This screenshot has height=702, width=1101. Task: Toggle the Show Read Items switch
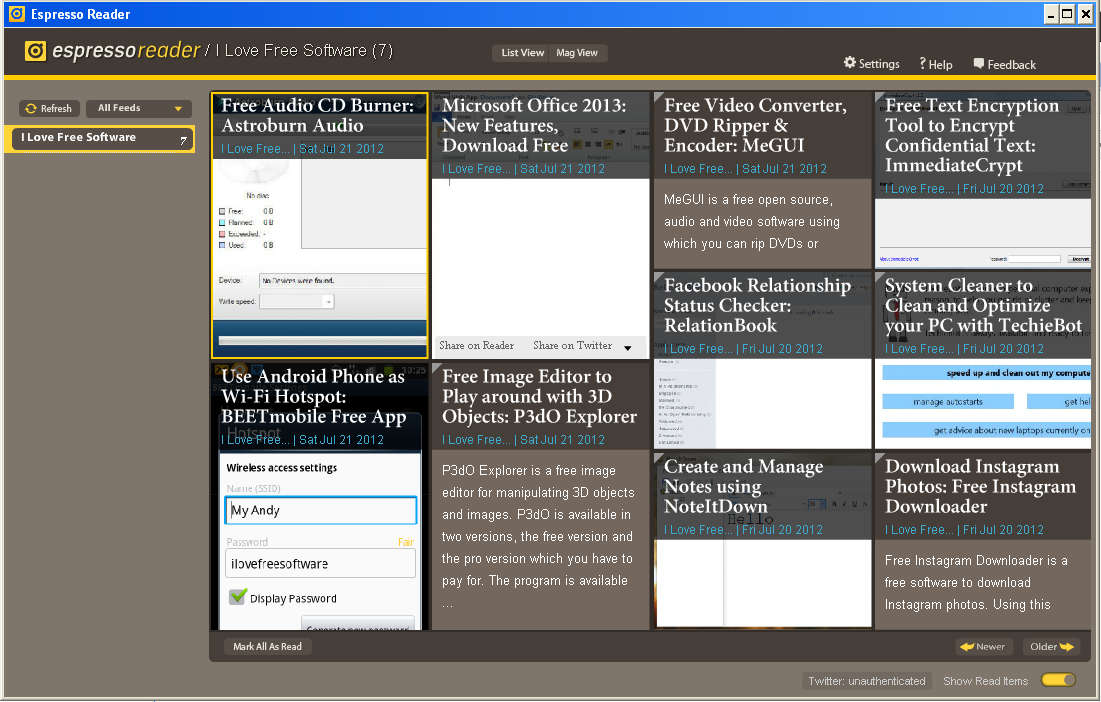(x=1058, y=680)
